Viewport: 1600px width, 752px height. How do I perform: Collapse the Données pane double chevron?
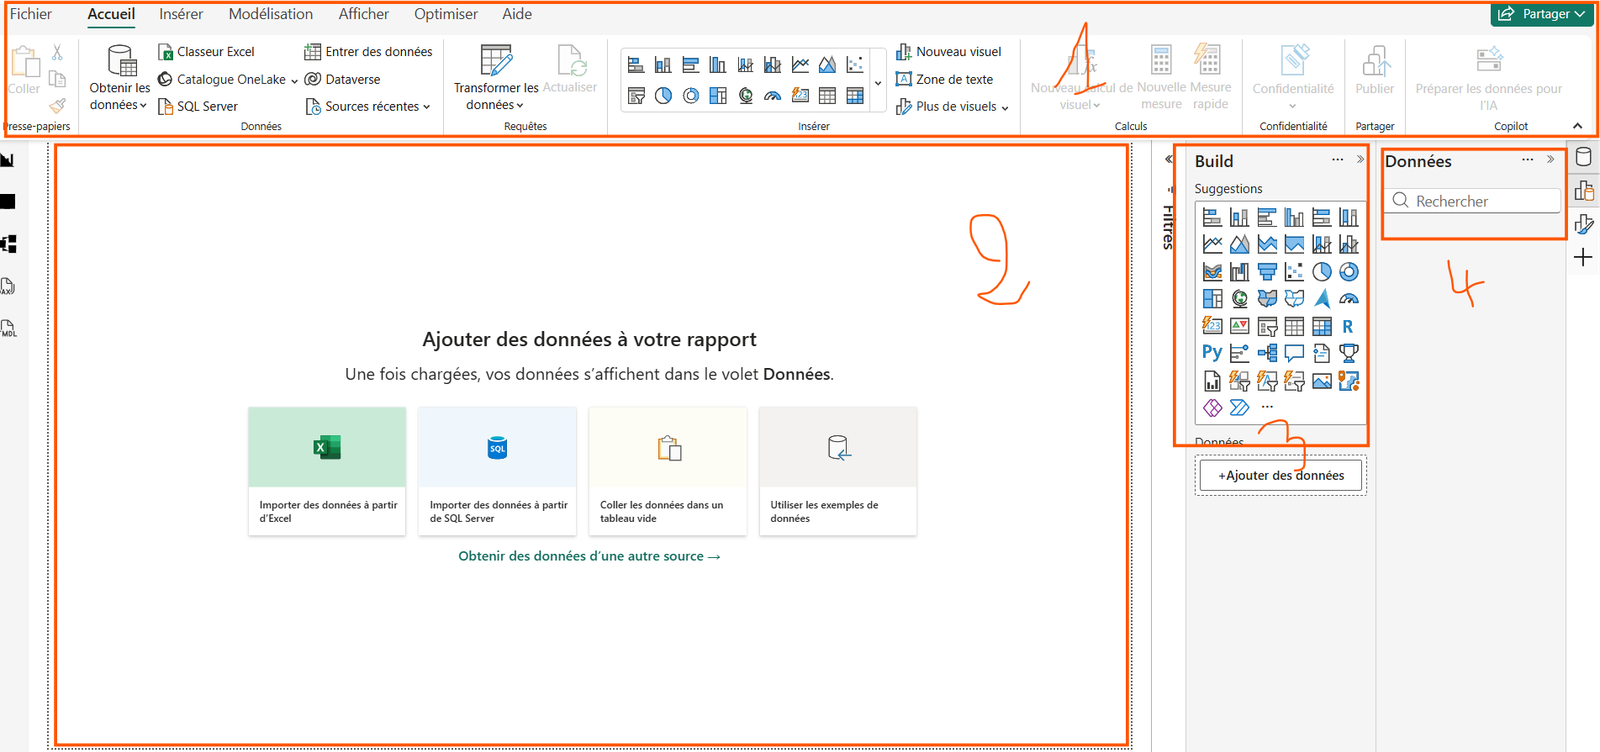1551,159
